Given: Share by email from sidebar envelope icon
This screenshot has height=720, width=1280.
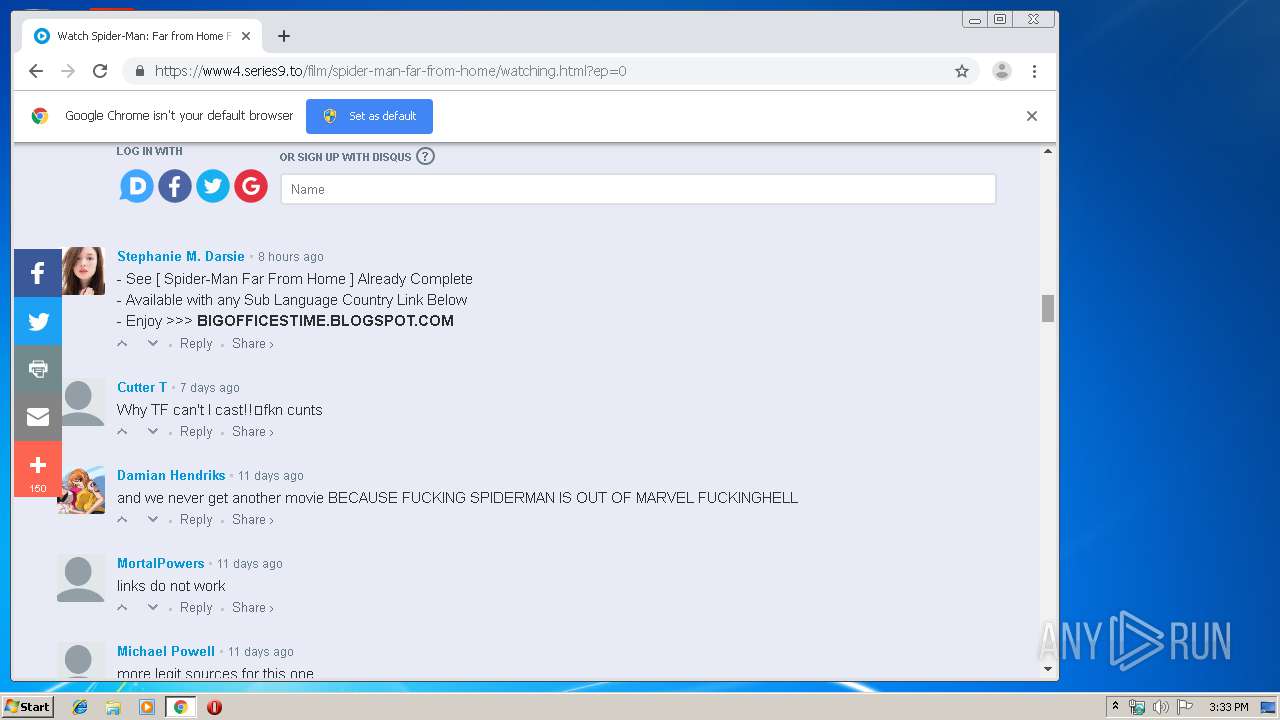Looking at the screenshot, I should click(x=38, y=417).
